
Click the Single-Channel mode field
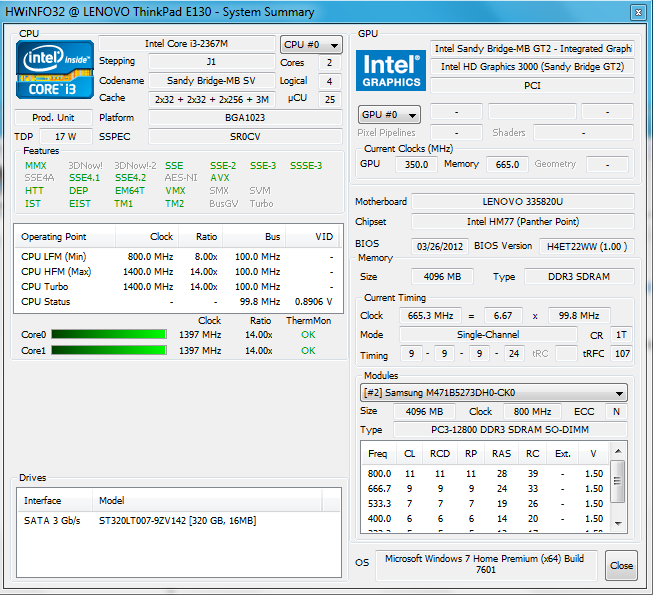(488, 334)
